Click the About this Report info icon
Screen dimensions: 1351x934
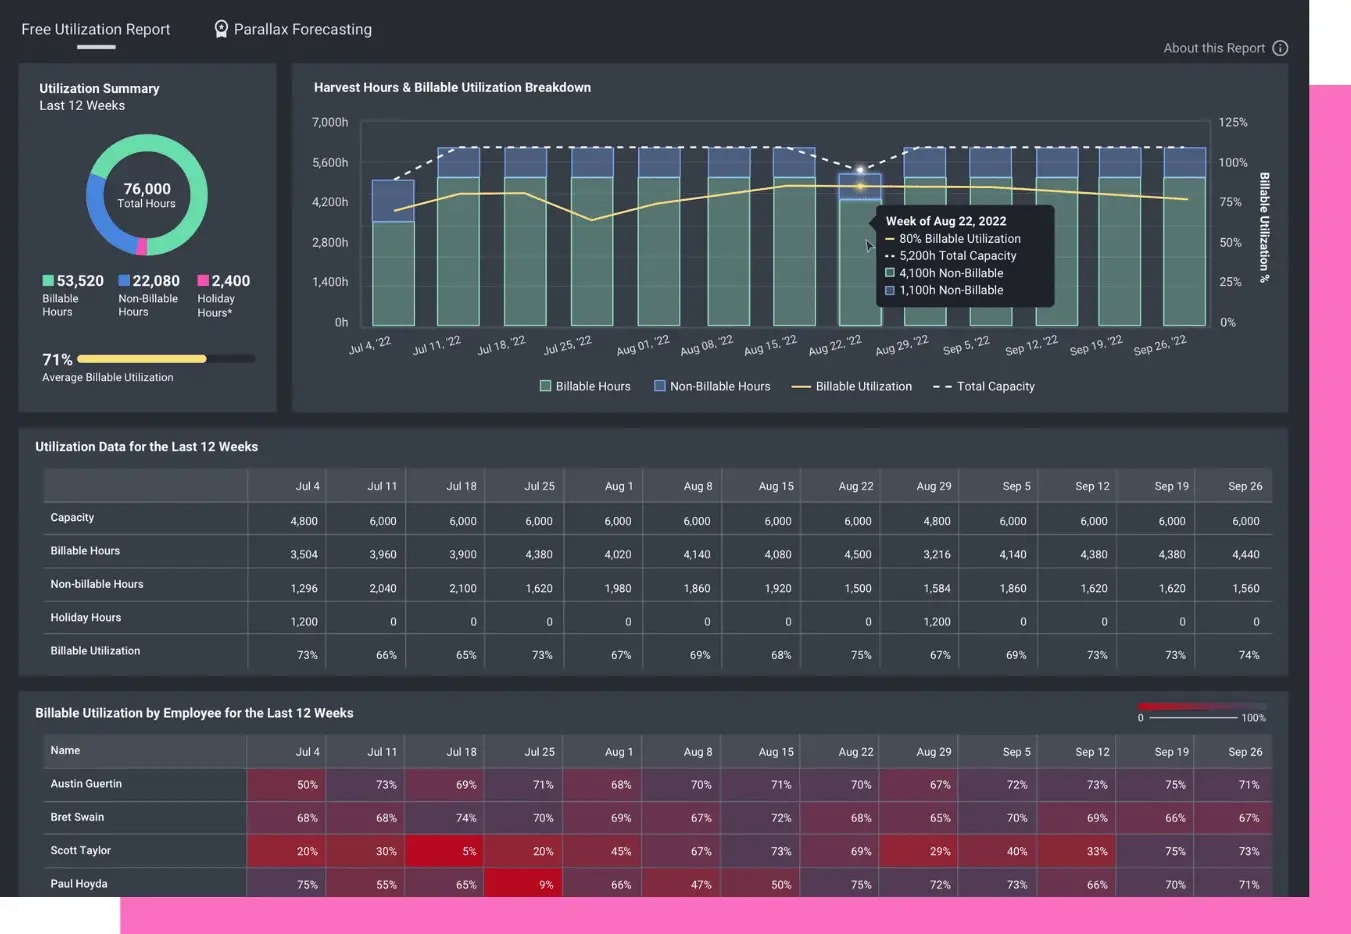click(1280, 48)
